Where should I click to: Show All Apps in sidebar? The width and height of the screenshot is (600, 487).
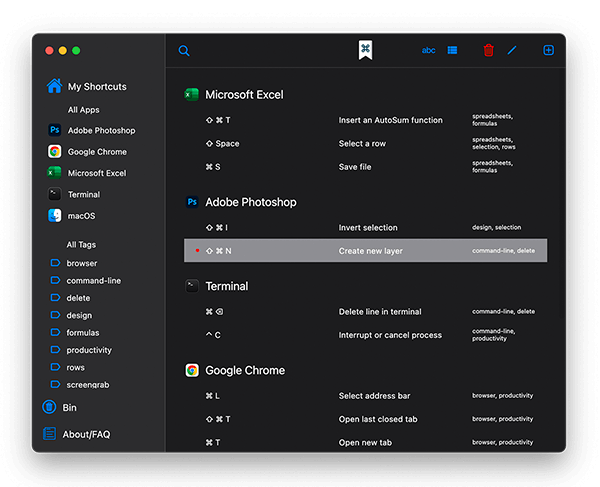coord(83,110)
